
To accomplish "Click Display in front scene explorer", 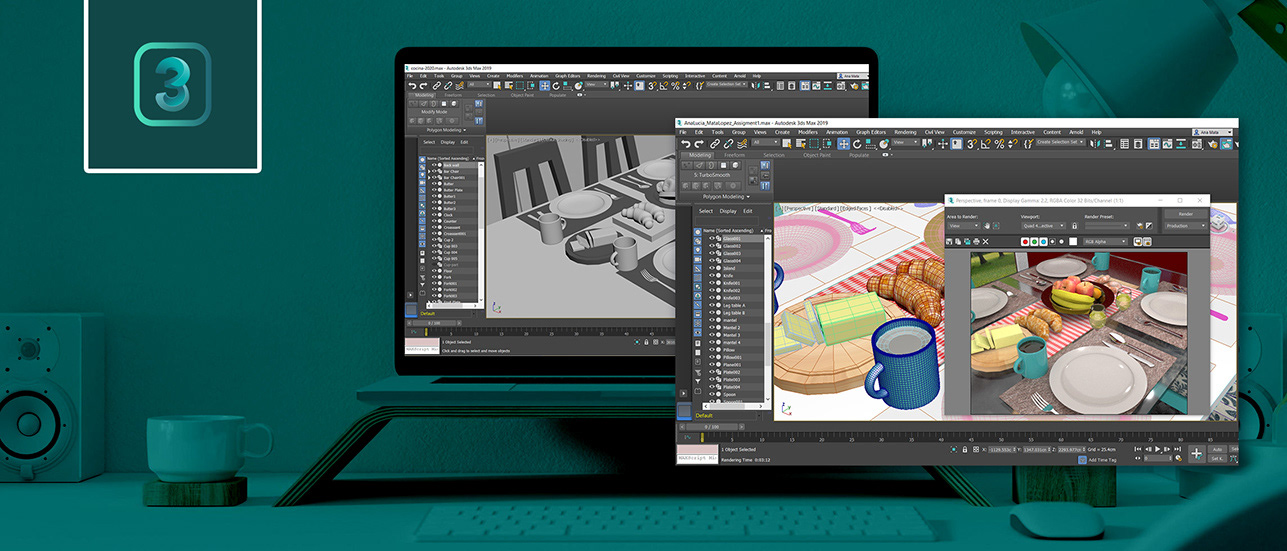I will (x=728, y=211).
